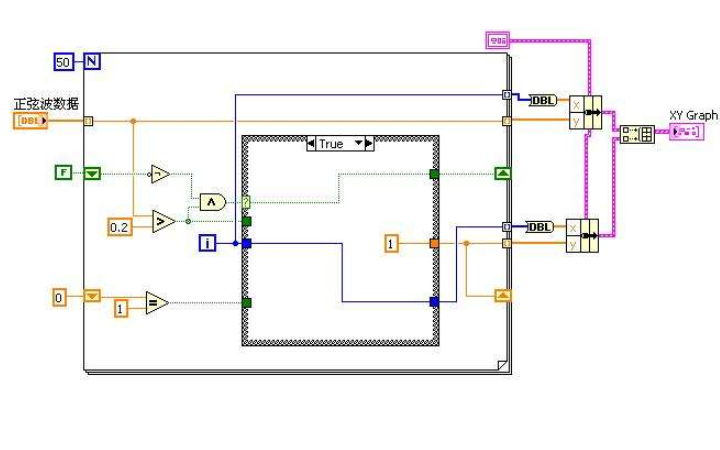Select the XY Graph indicator terminal
Viewport: 720px width, 450px height.
tap(693, 132)
